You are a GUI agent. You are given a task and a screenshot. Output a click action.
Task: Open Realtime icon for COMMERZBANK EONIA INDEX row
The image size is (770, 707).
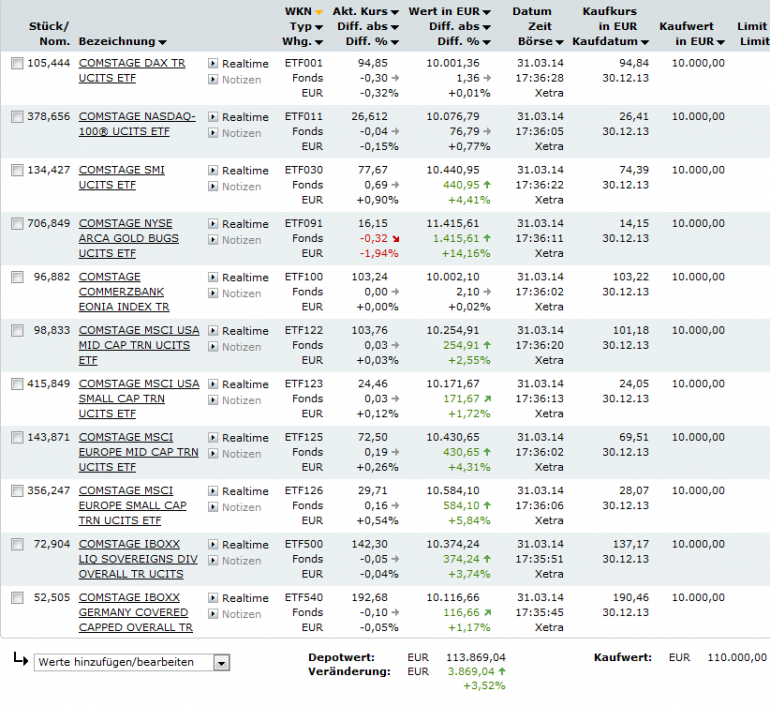tap(213, 277)
